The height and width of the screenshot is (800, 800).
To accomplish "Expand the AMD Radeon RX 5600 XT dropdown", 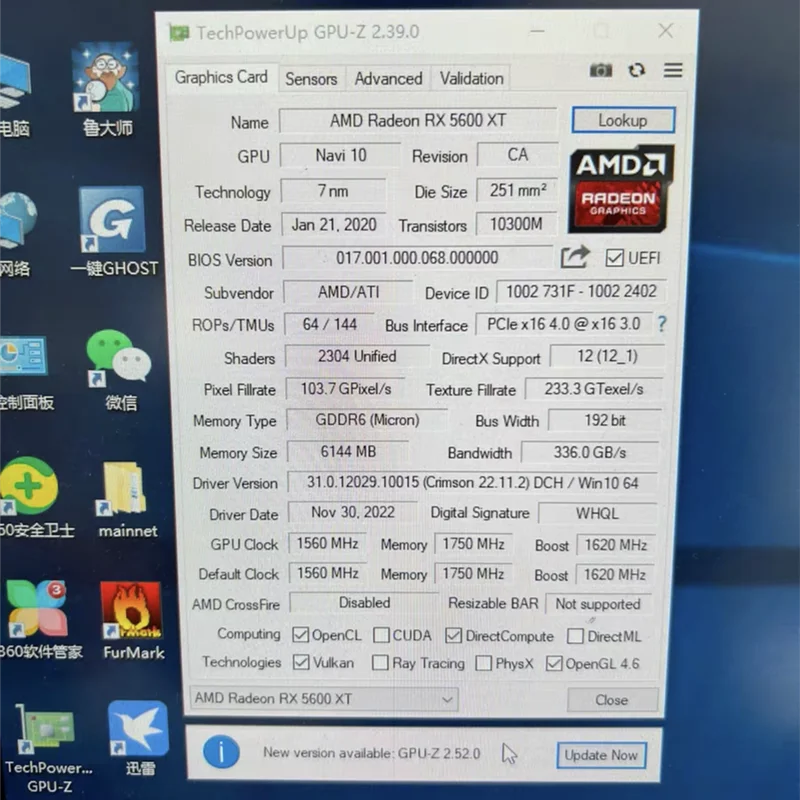I will 323,698.
